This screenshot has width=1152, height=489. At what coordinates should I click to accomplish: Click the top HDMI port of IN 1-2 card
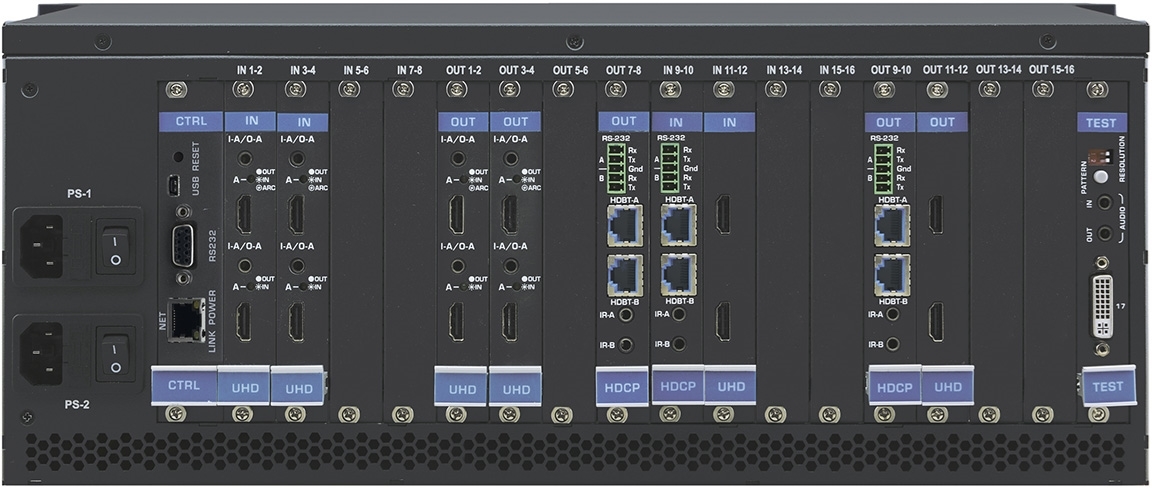point(243,213)
